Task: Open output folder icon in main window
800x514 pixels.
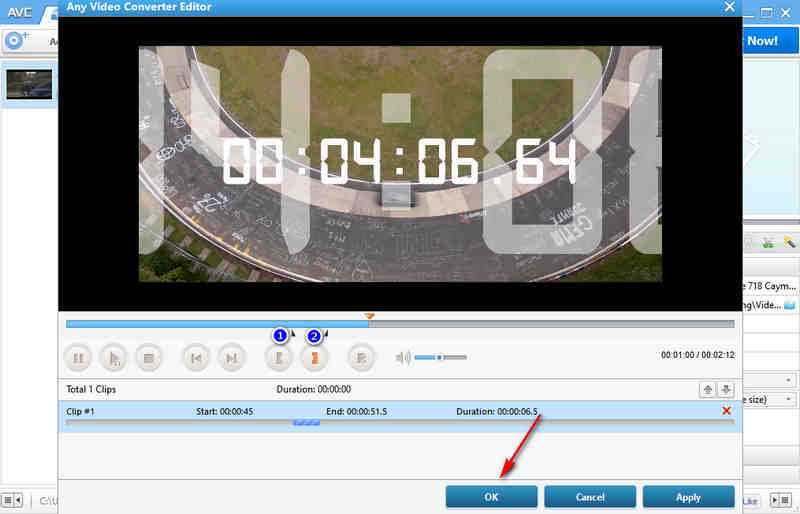Action: tap(789, 305)
